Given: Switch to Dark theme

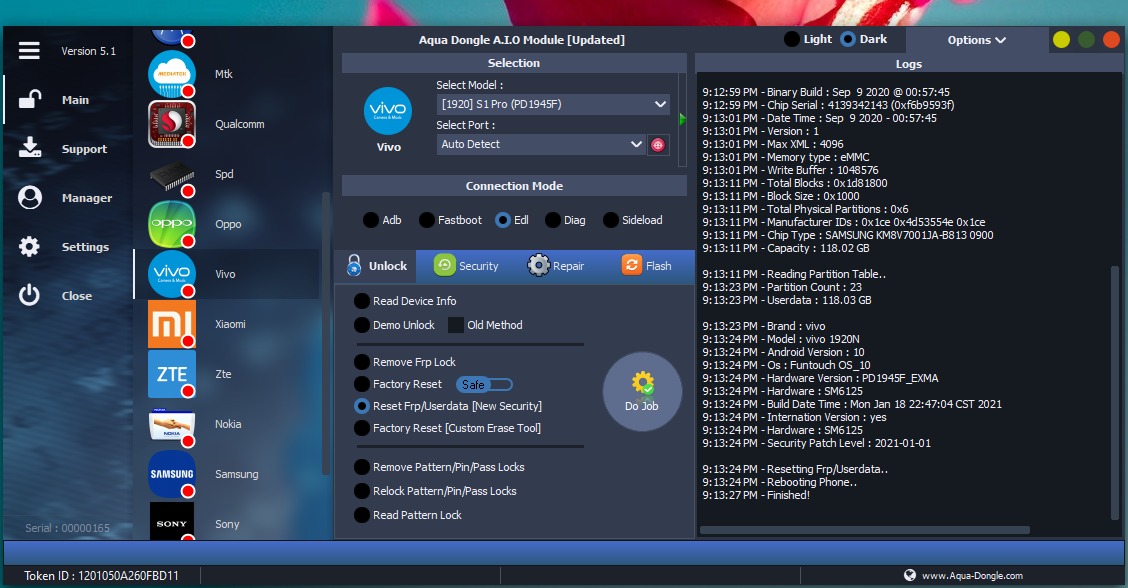Looking at the screenshot, I should coord(864,39).
